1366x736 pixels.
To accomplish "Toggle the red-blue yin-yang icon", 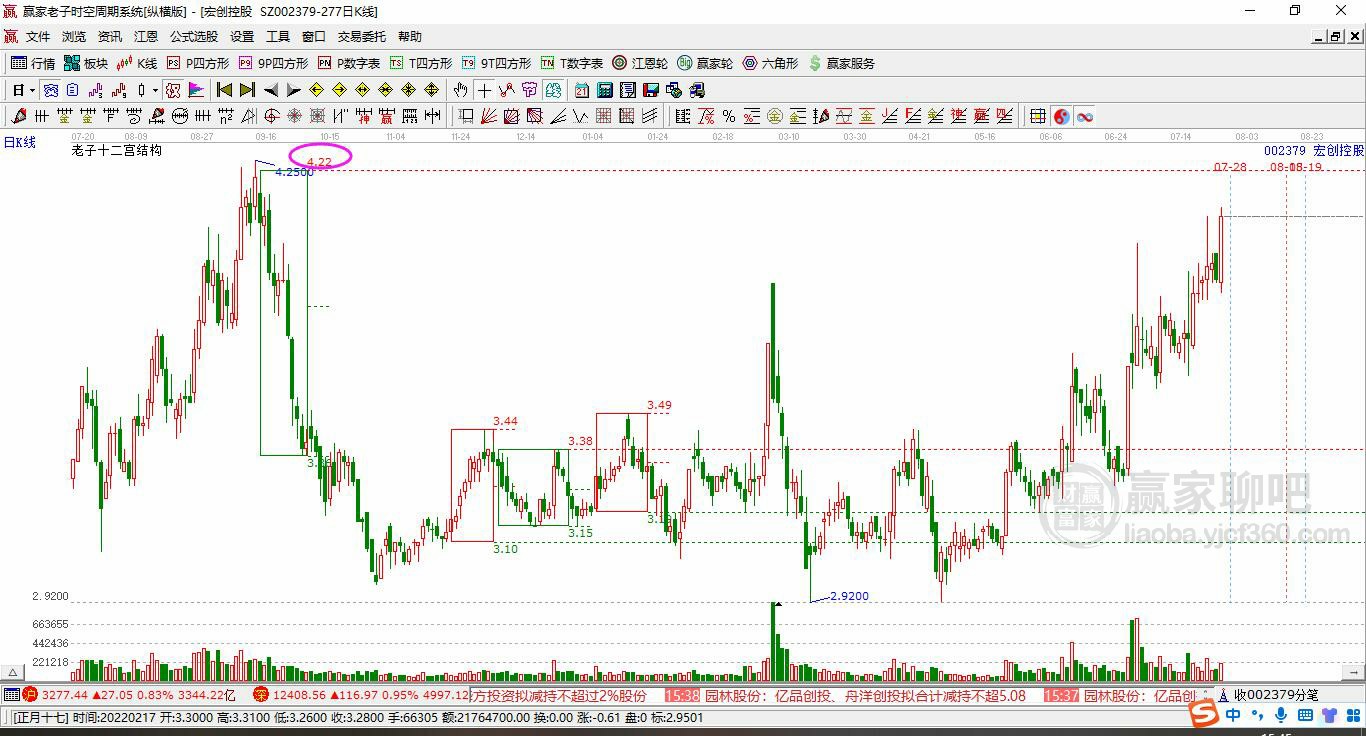I will pos(1061,116).
